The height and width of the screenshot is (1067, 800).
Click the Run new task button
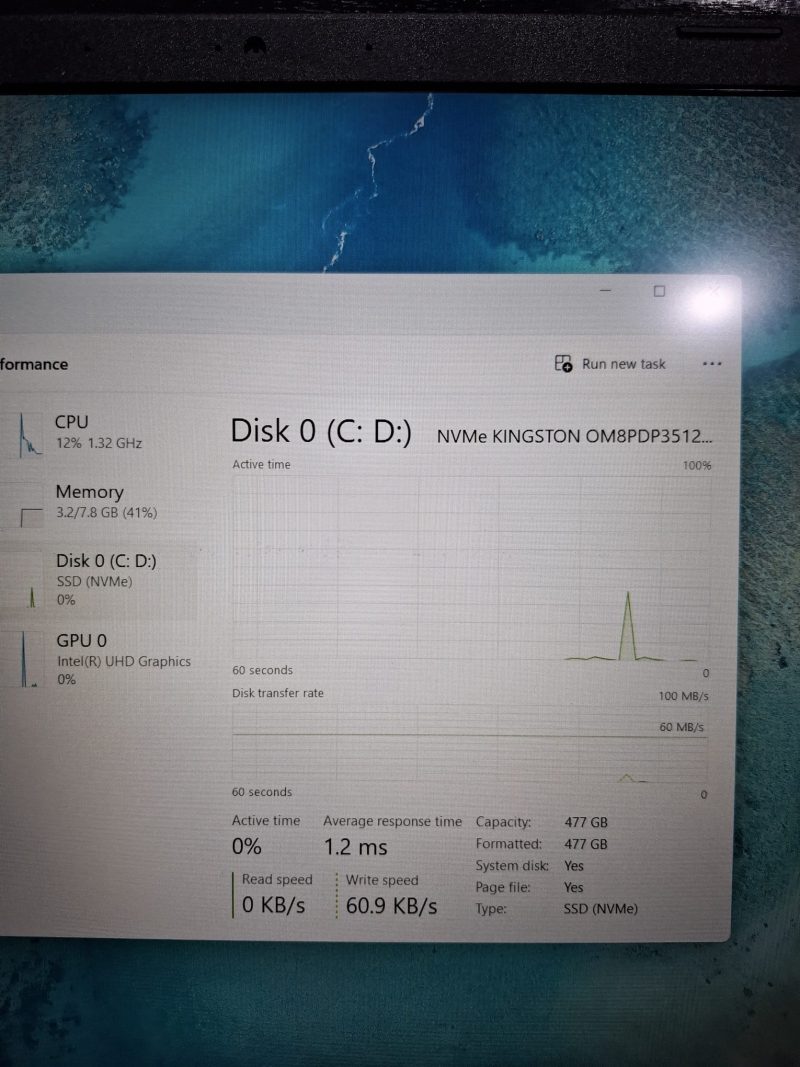point(610,364)
